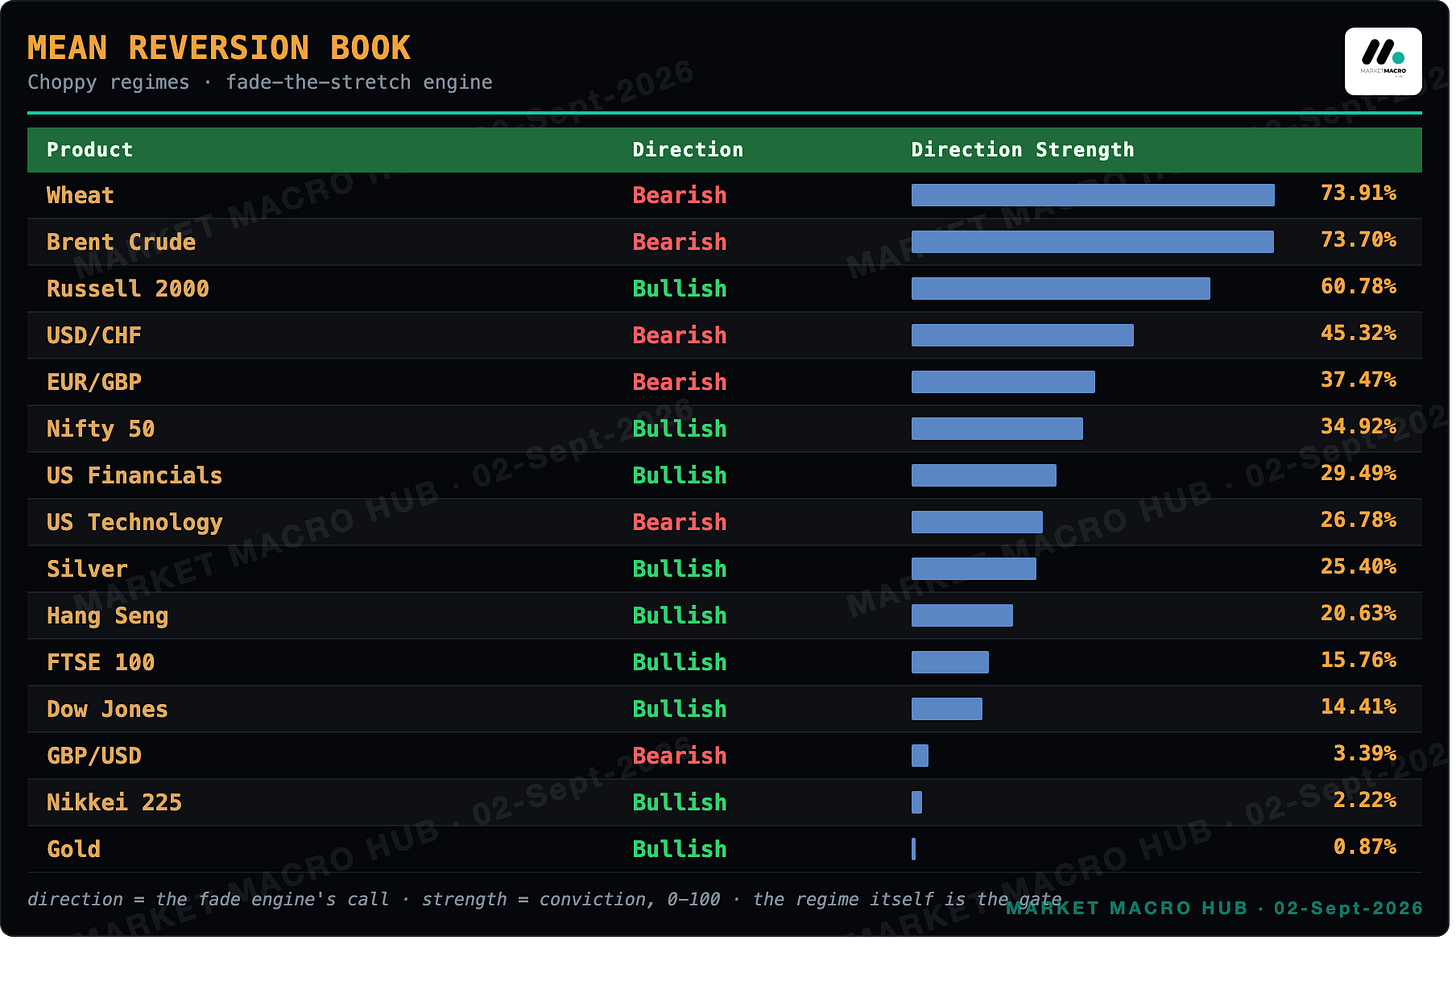
Task: Click the USD/CHF strength bar
Action: point(1023,335)
